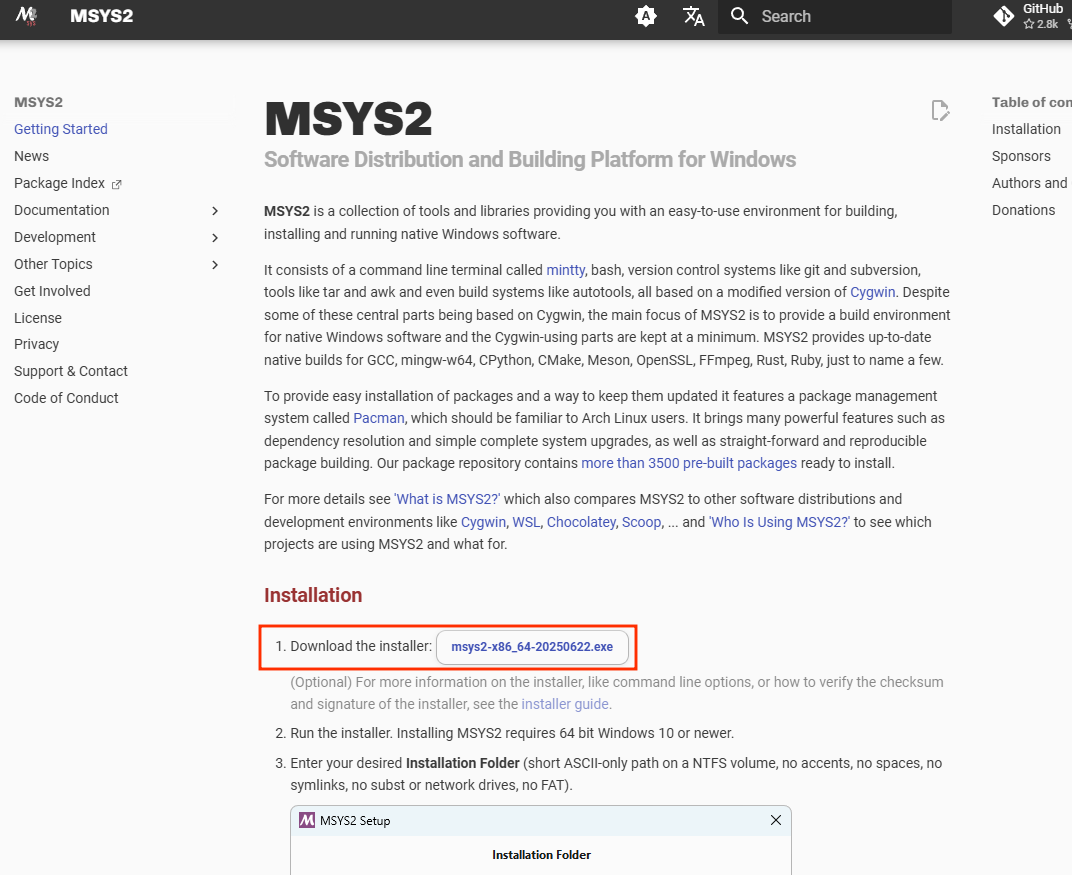Expand the Documentation section chevron

click(215, 211)
